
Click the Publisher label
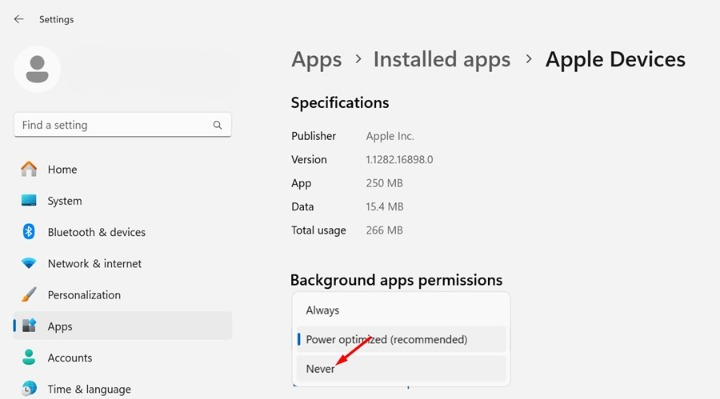click(314, 136)
